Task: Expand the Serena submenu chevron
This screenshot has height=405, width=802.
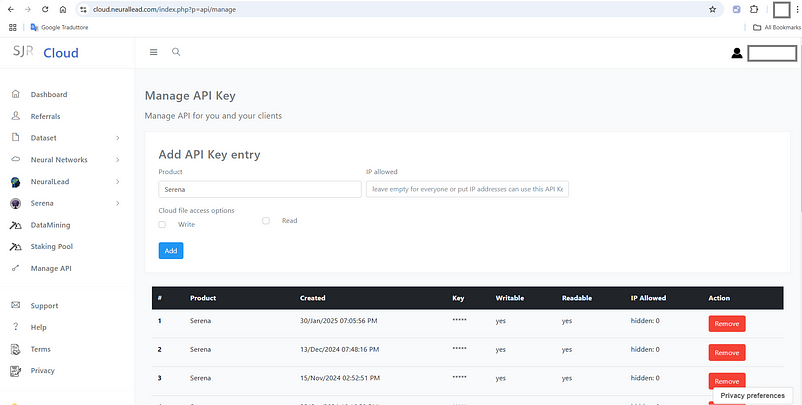Action: pos(118,204)
